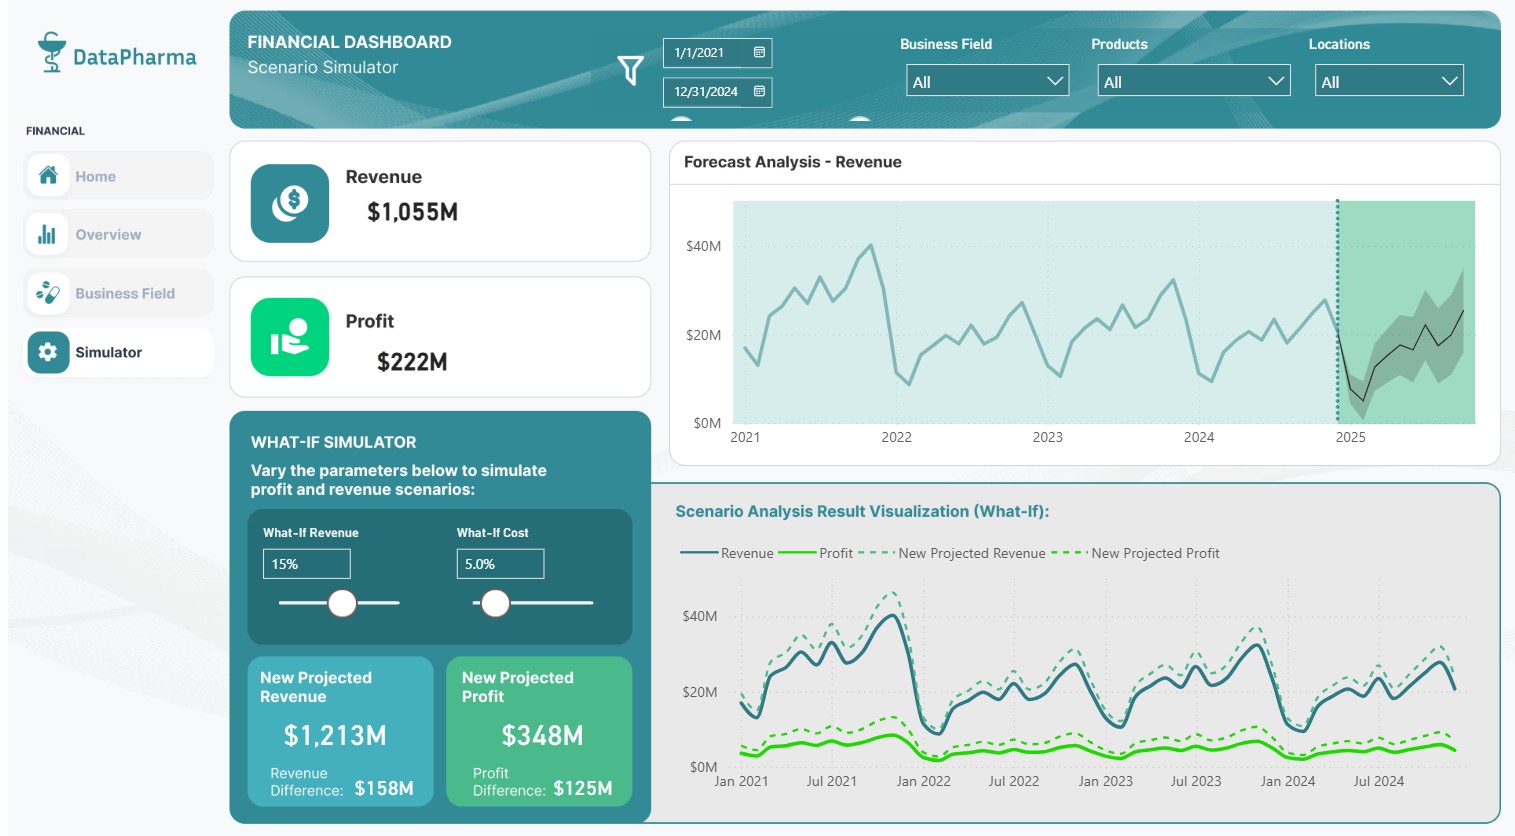
Task: Click the Simulator gear icon
Action: pos(47,352)
